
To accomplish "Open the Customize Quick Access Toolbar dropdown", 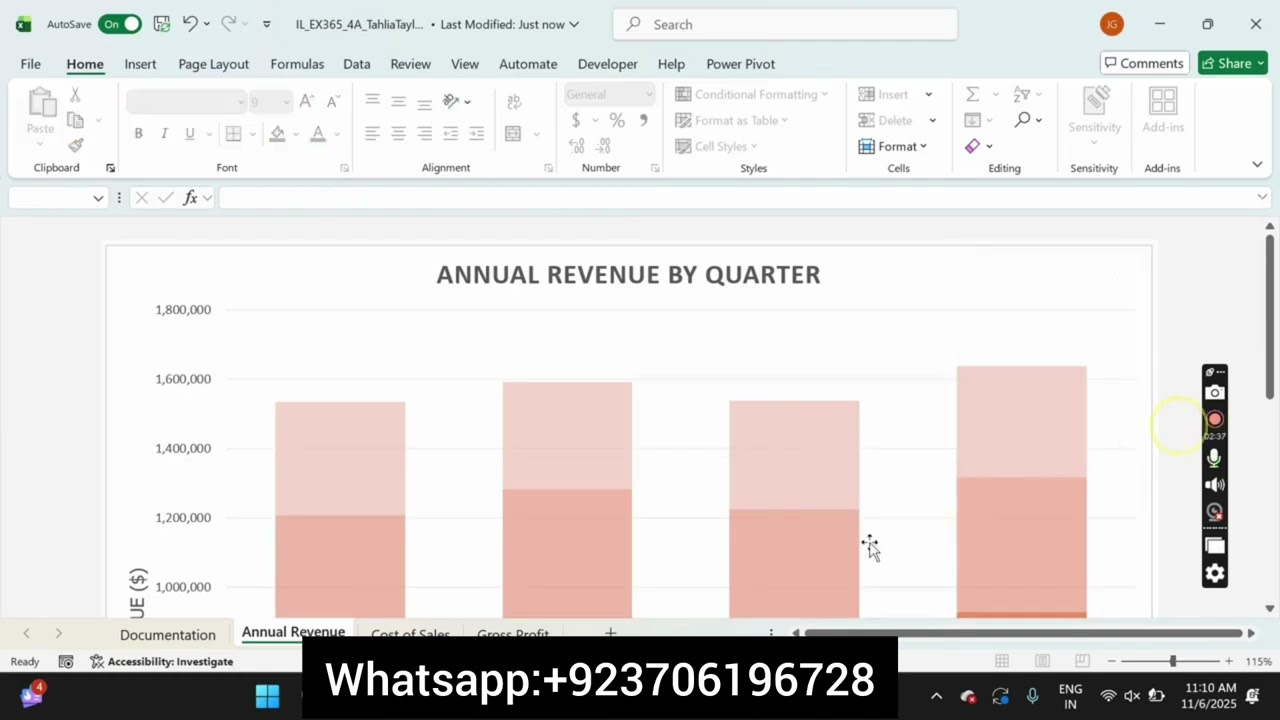I will pos(266,24).
